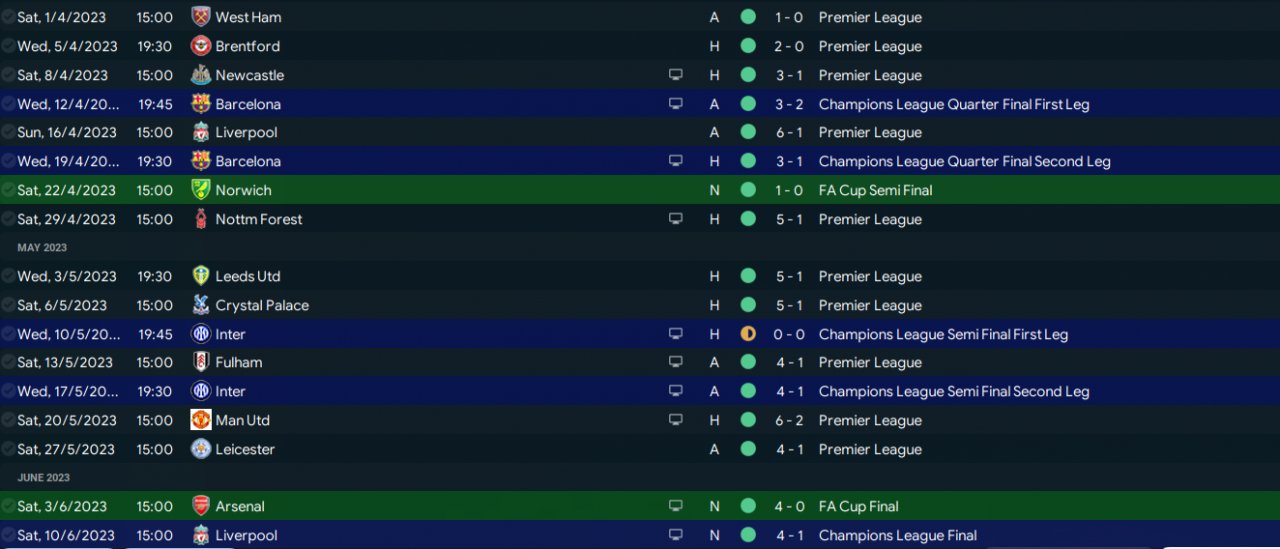Click the Brentford club crest
The height and width of the screenshot is (549, 1280).
coord(201,46)
